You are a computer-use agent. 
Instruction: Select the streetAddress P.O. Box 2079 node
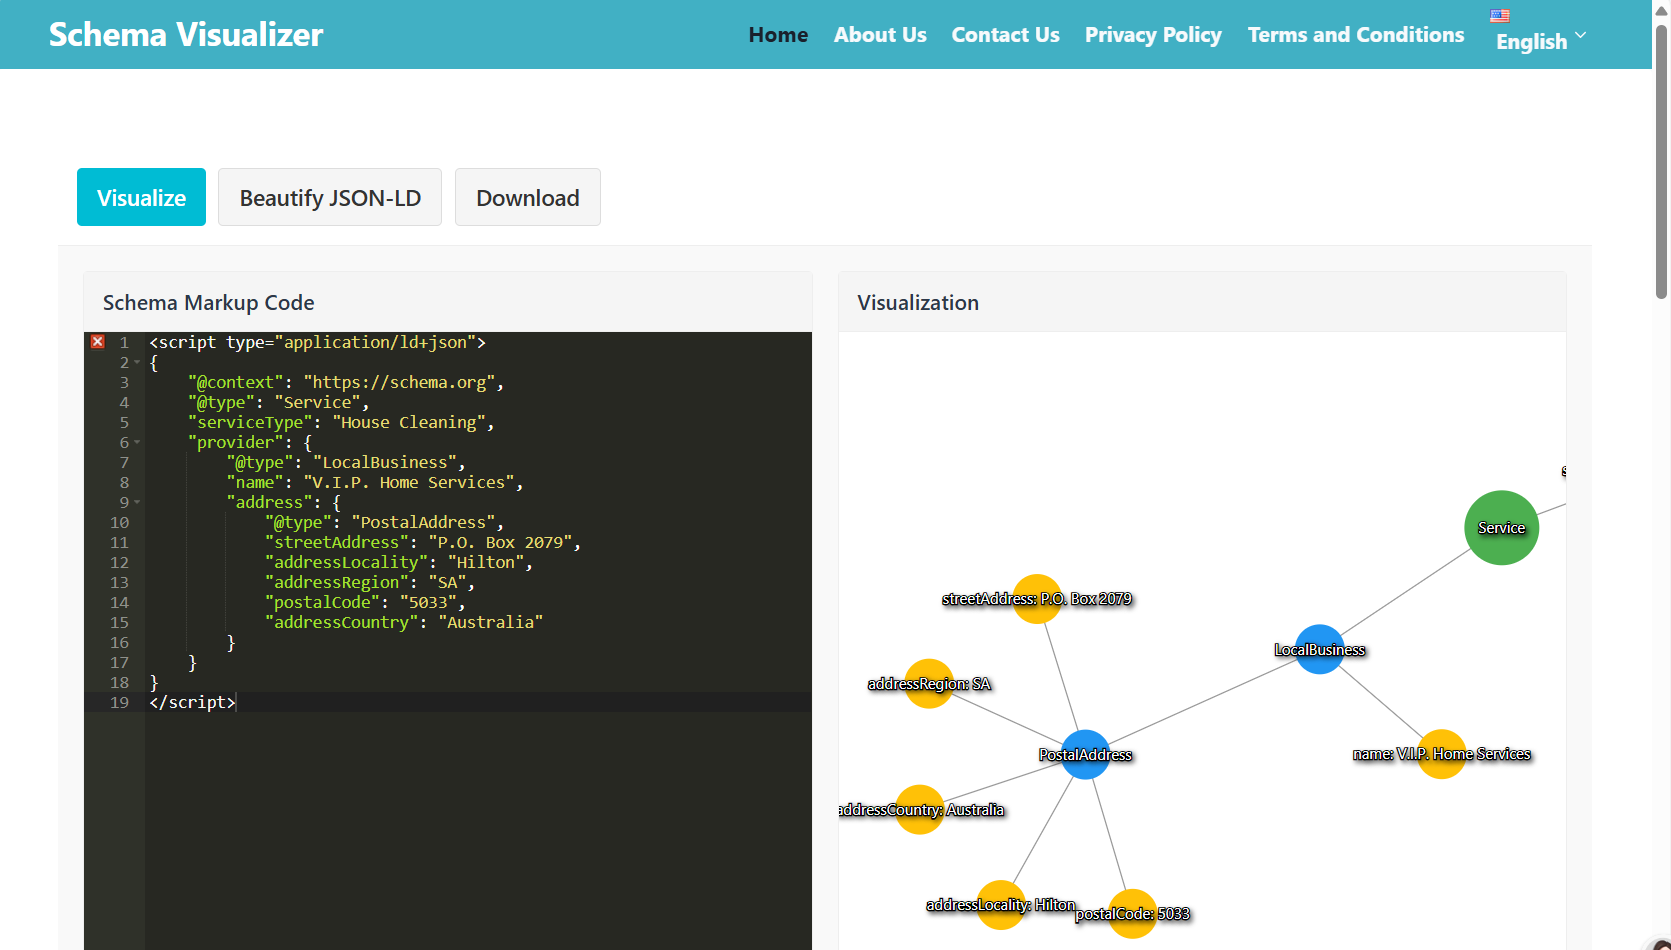[1037, 599]
